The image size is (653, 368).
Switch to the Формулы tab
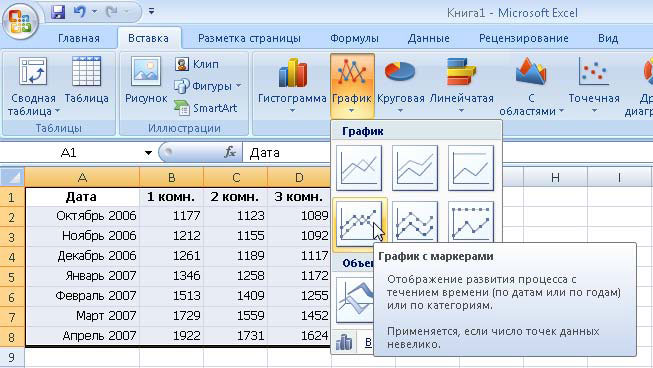click(354, 38)
